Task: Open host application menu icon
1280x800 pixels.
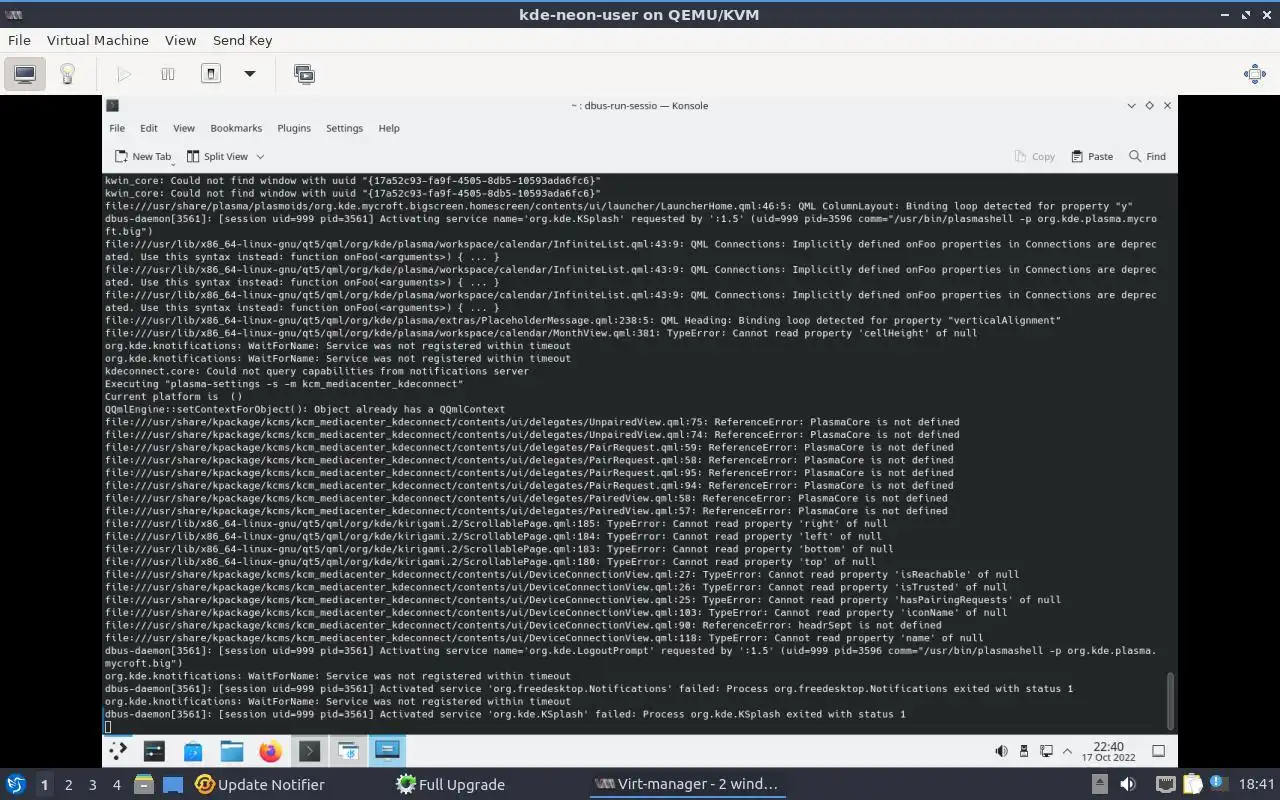Action: click(x=15, y=785)
